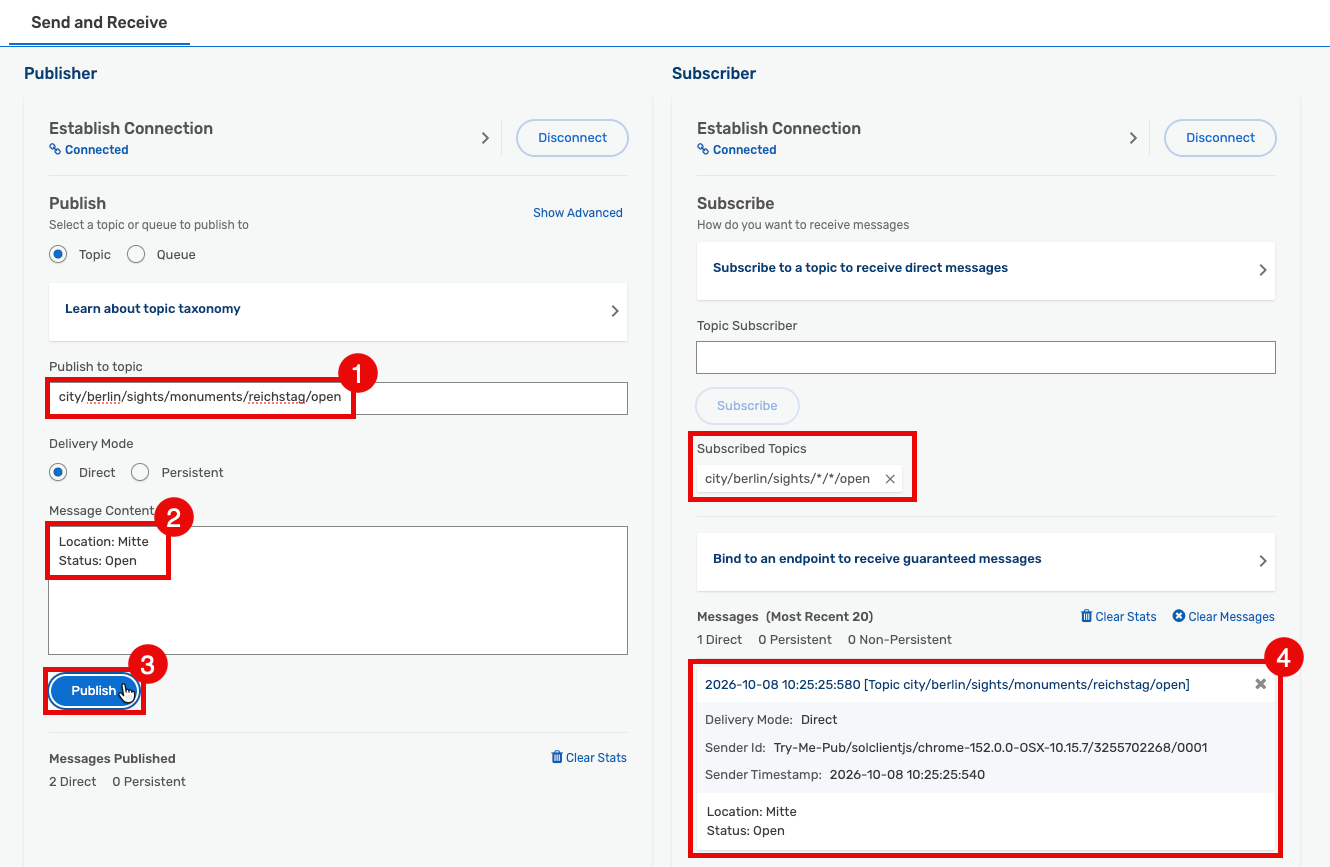Expand Subscribe to a topic to receive direct messages

pyautogui.click(x=986, y=270)
